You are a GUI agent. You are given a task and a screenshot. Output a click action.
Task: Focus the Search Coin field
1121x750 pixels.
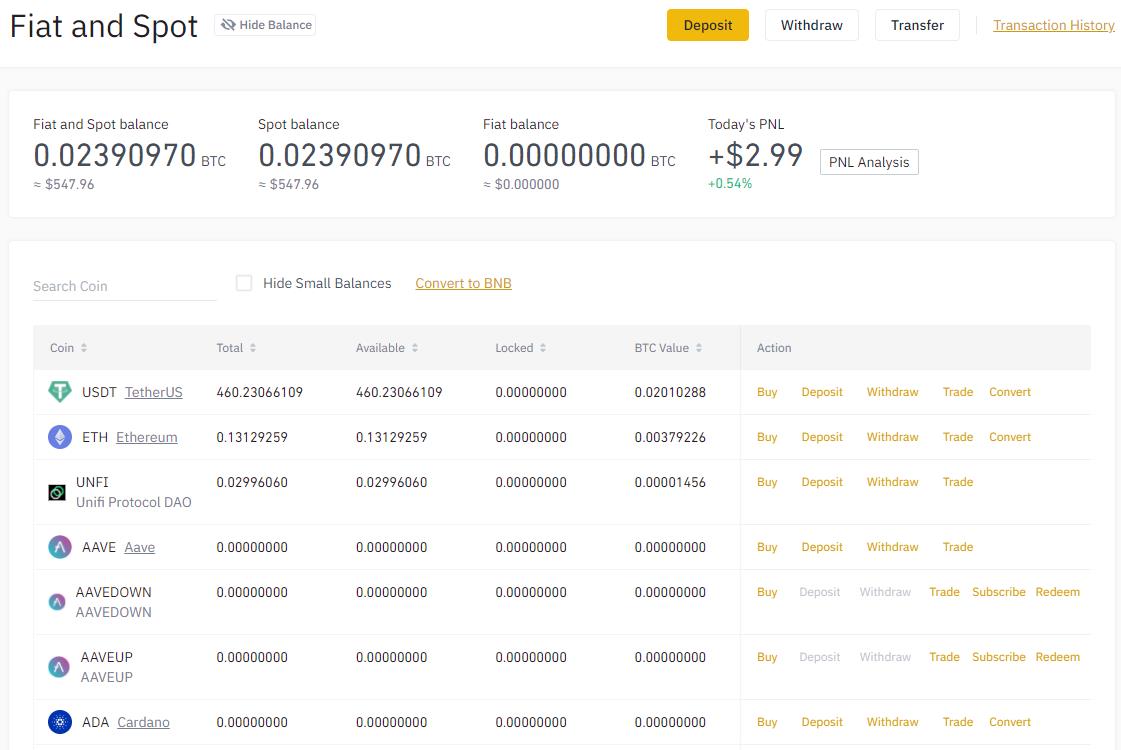(124, 286)
